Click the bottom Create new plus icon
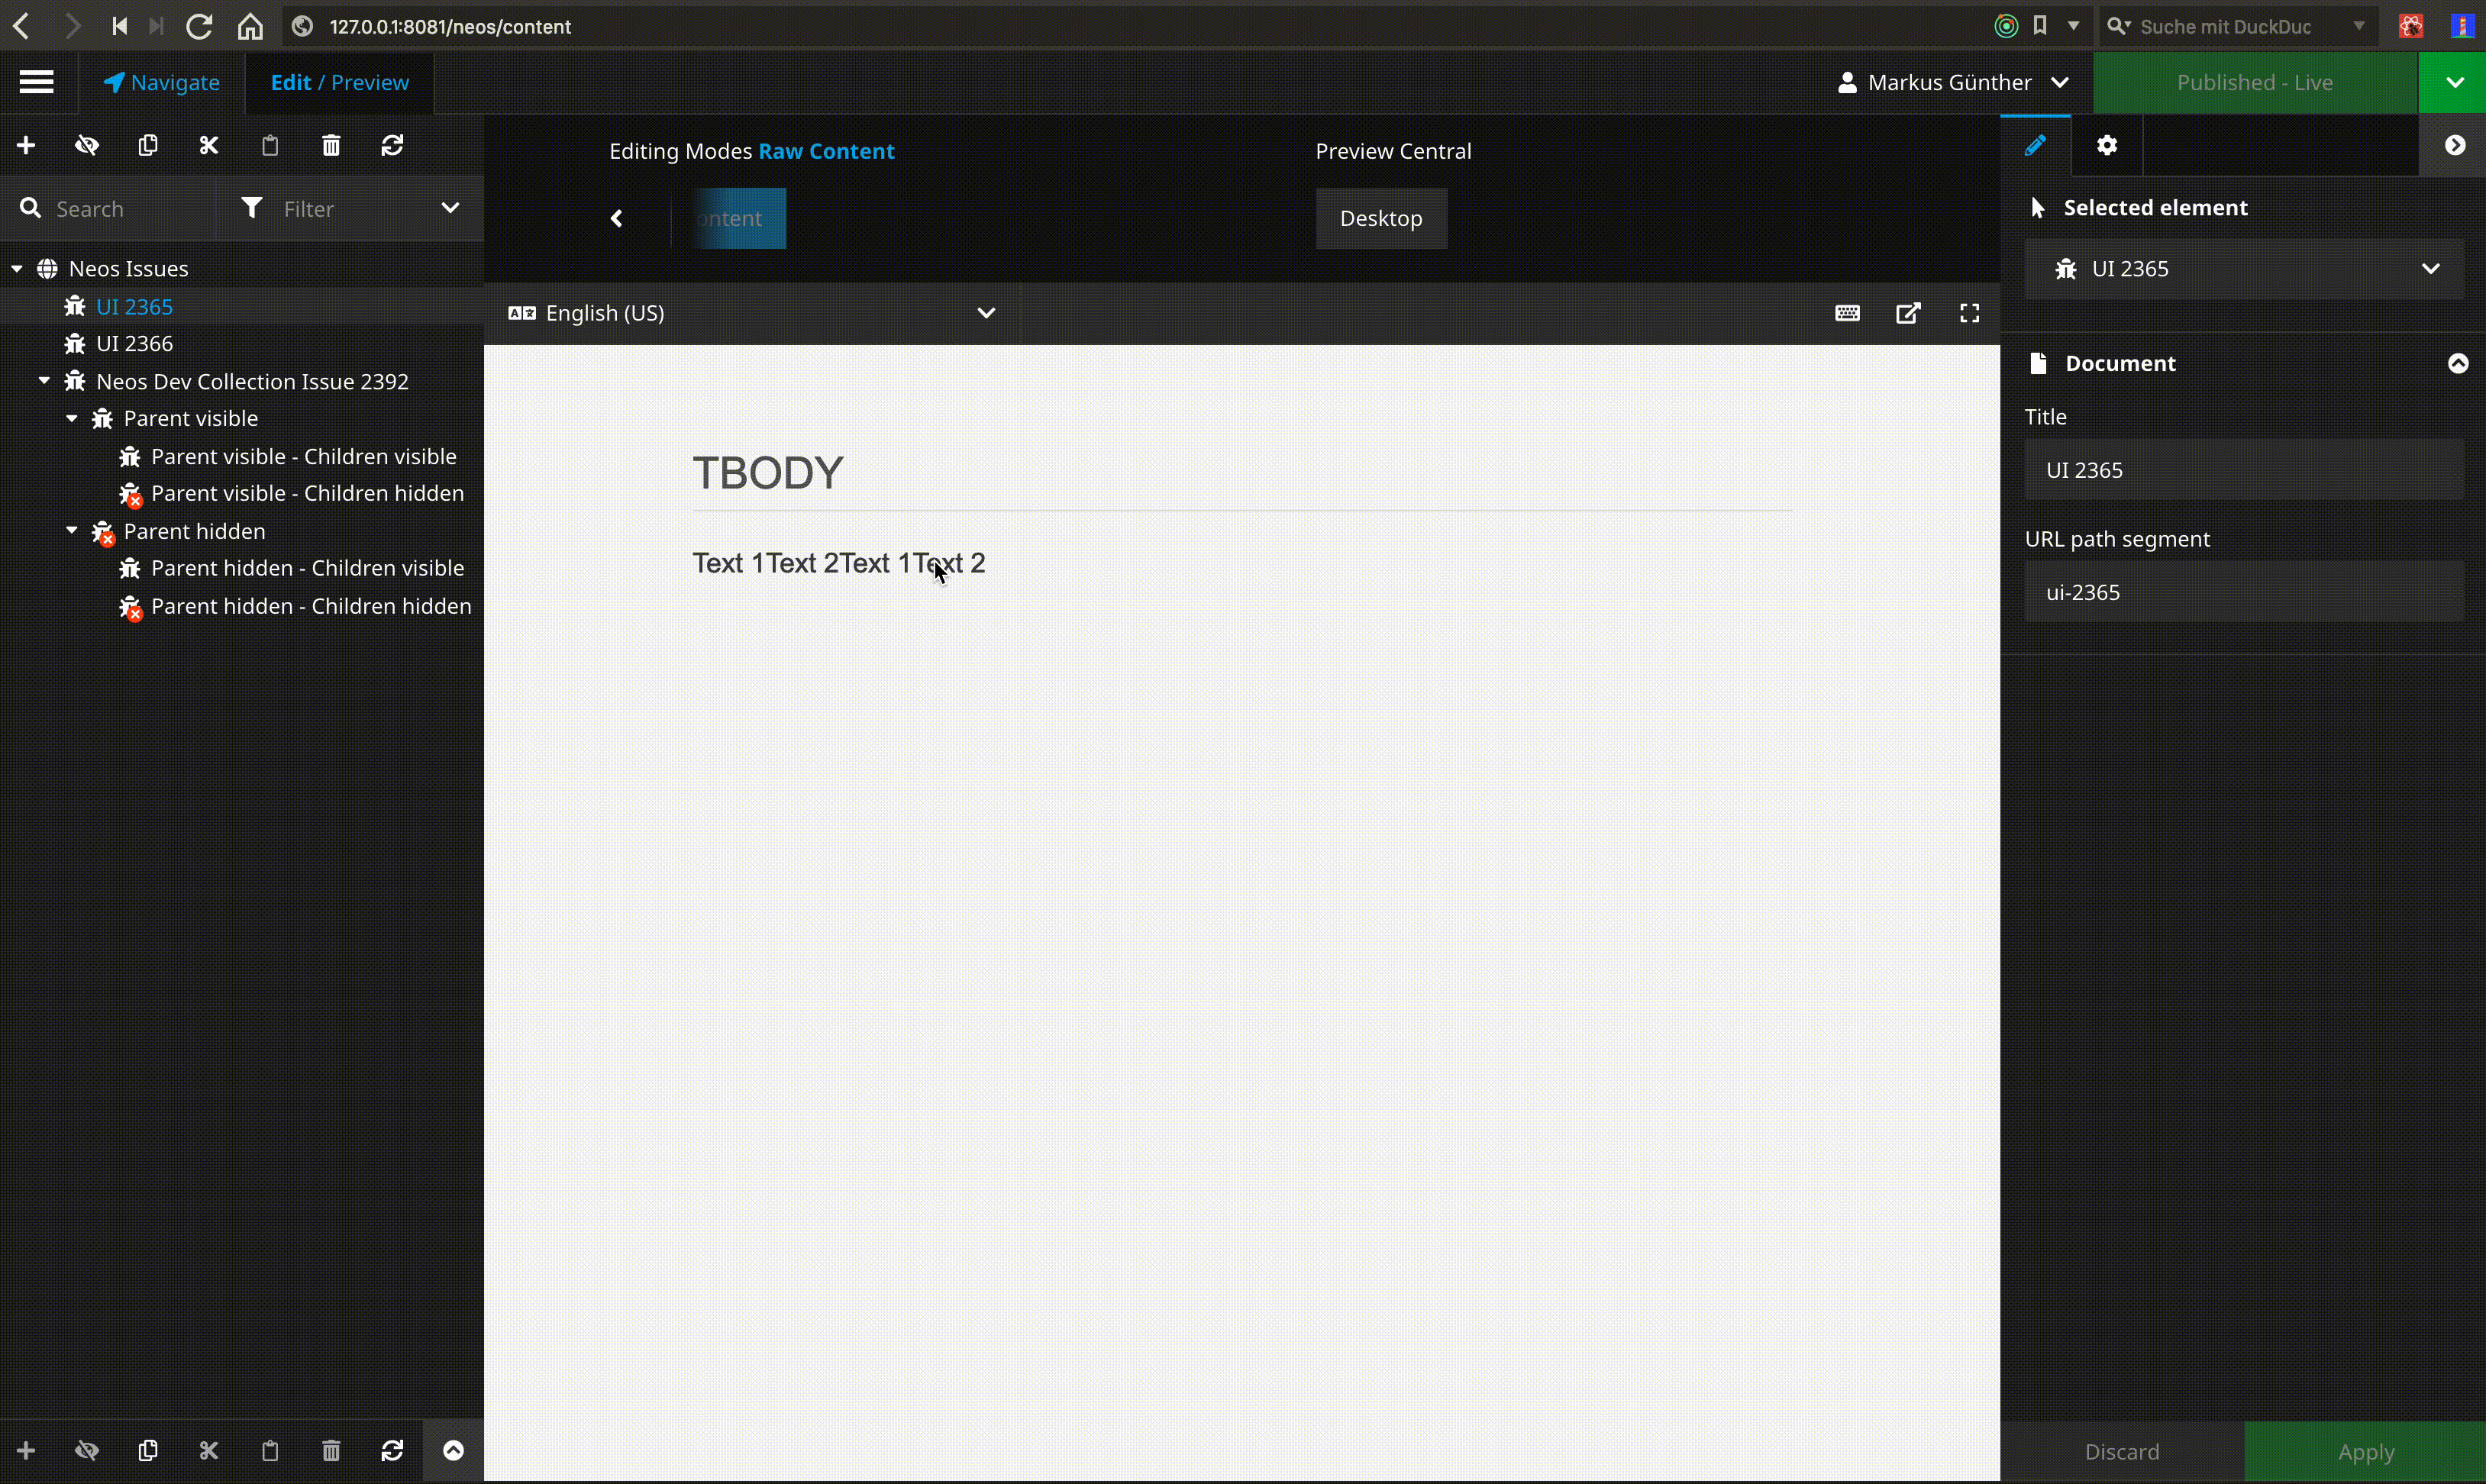2486x1484 pixels. pos(26,1451)
